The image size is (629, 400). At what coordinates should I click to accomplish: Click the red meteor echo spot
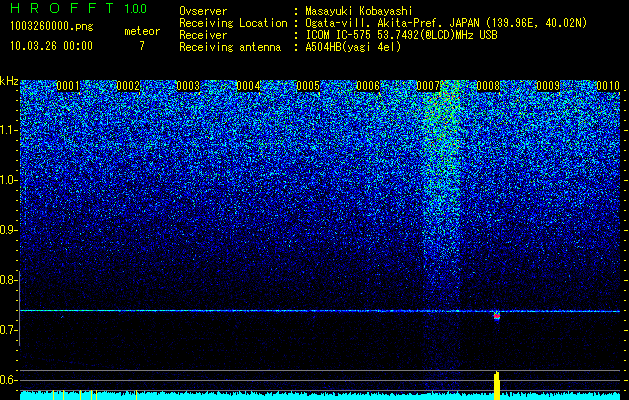(497, 316)
